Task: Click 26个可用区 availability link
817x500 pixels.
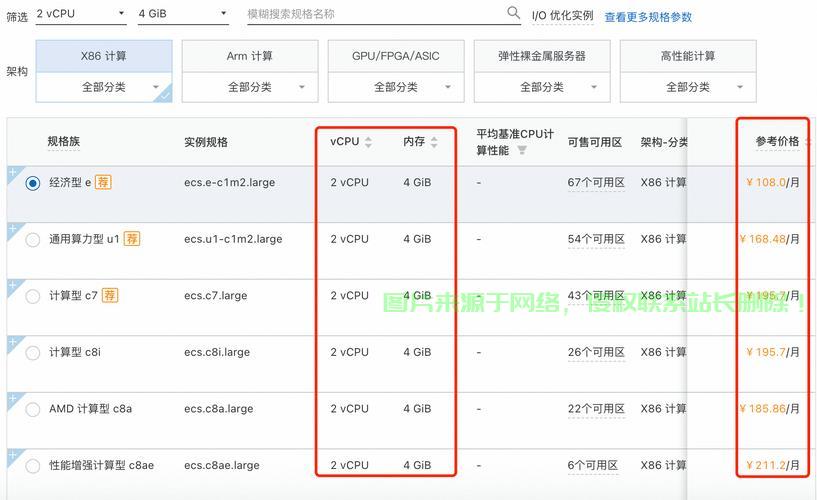Action: tap(596, 353)
